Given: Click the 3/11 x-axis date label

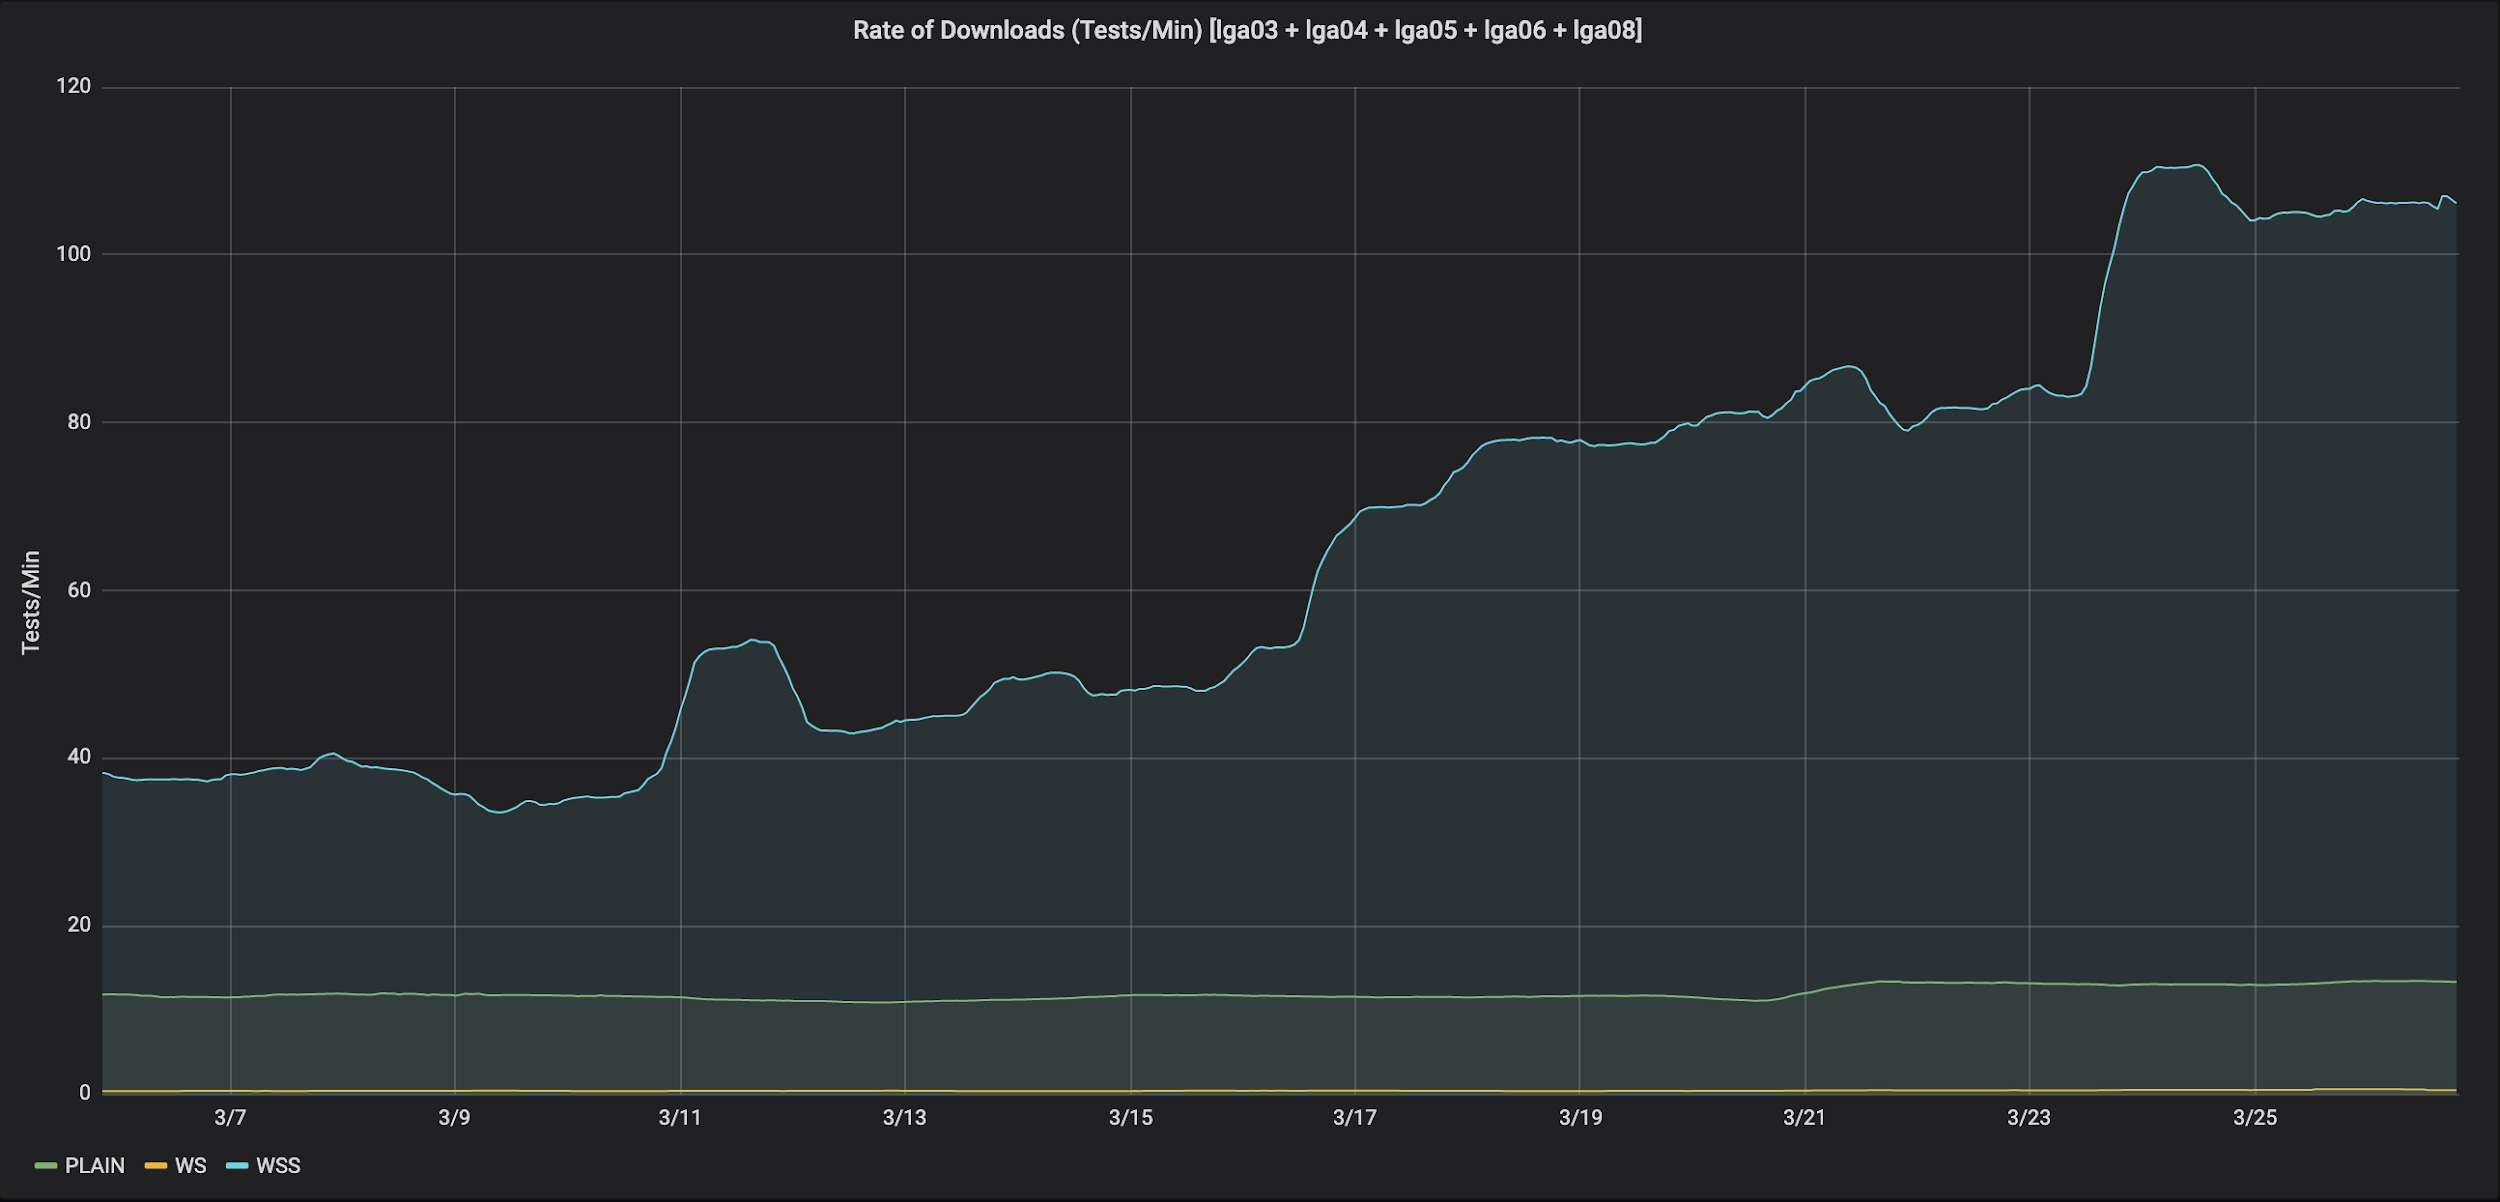Looking at the screenshot, I should (x=680, y=1118).
